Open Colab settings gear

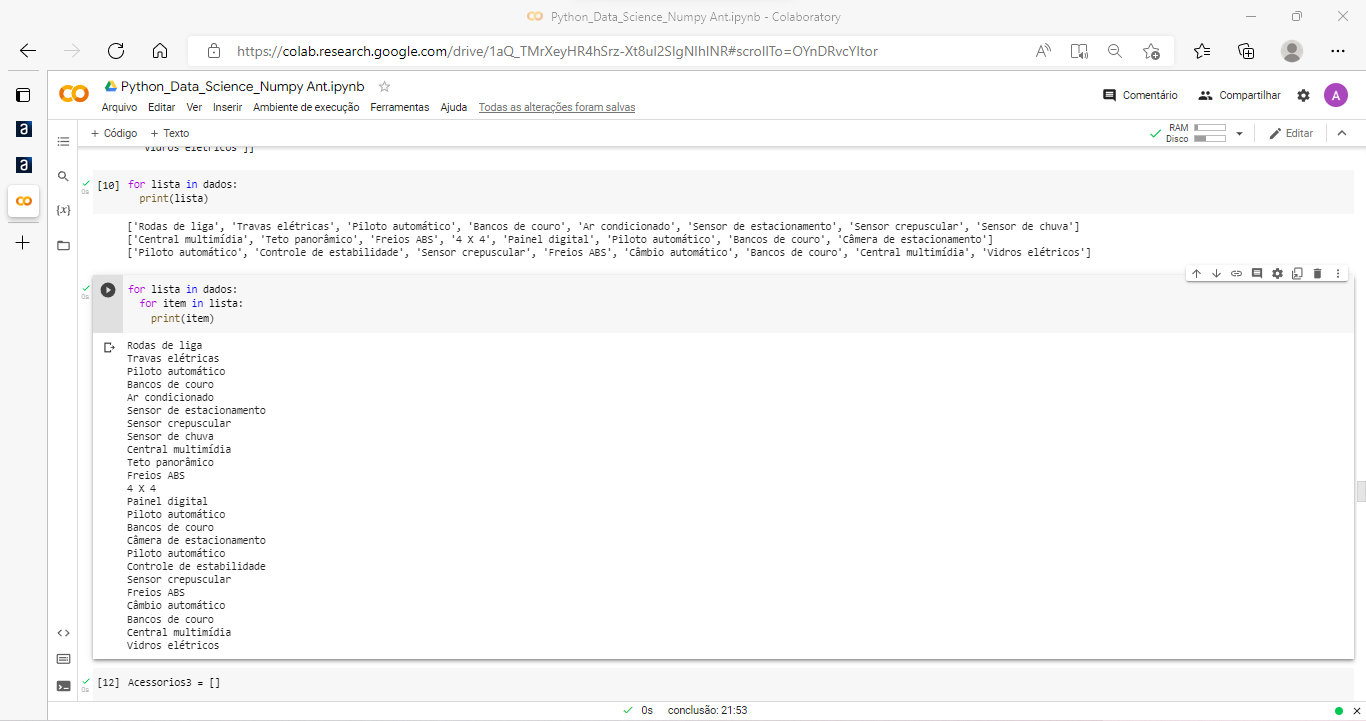point(1303,95)
